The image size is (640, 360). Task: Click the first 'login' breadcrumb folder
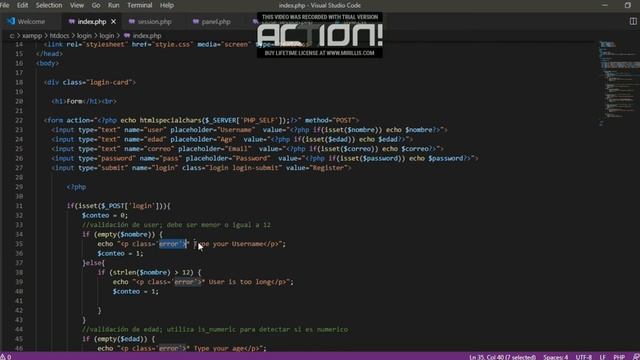coord(84,36)
